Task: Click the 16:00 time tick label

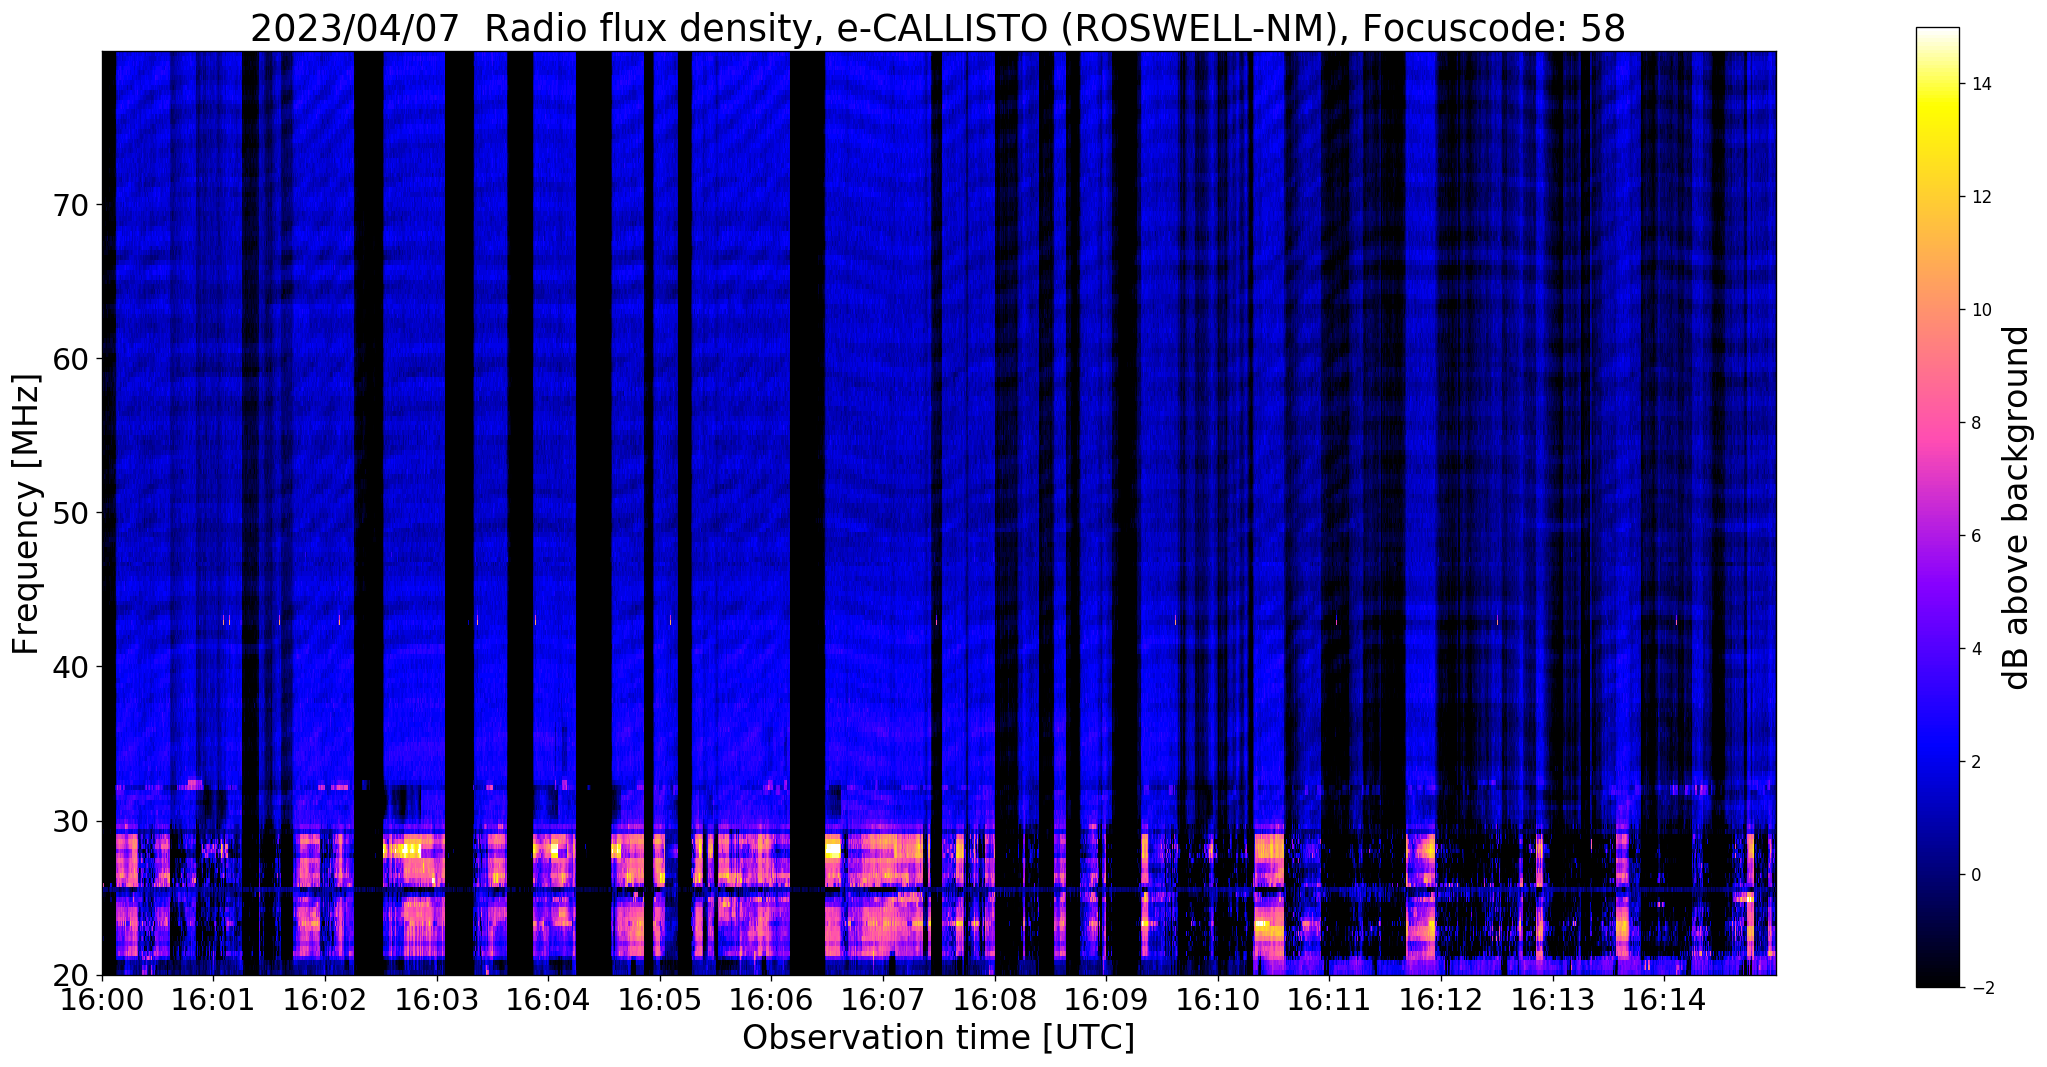Action: tap(102, 1000)
